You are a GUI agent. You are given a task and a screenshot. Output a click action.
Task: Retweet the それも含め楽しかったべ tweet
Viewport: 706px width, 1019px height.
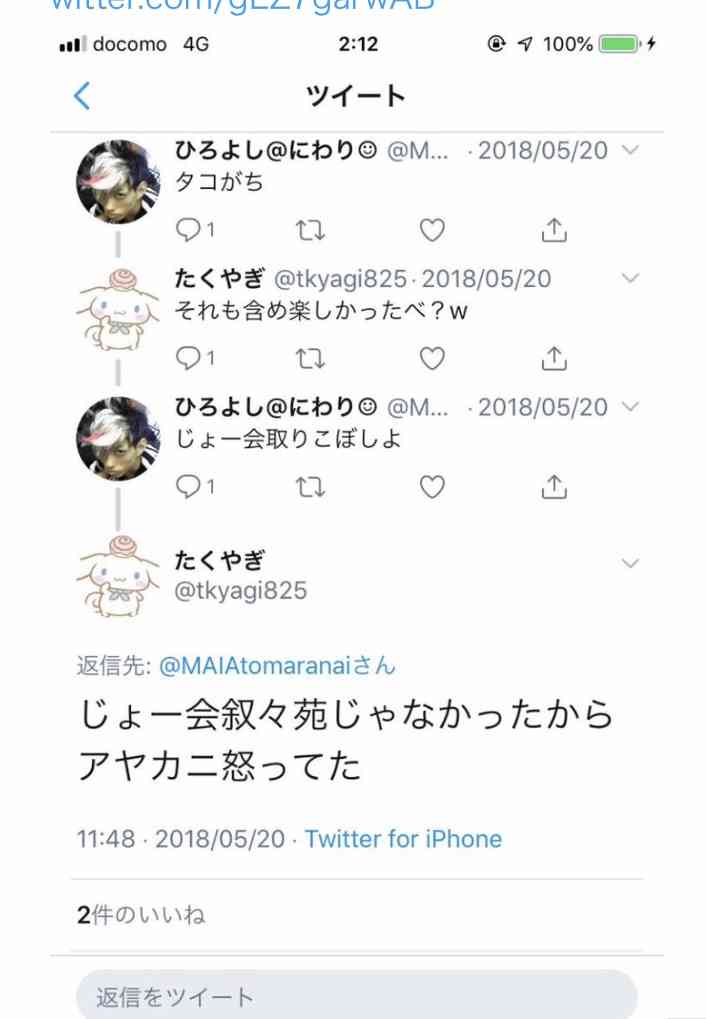point(310,358)
